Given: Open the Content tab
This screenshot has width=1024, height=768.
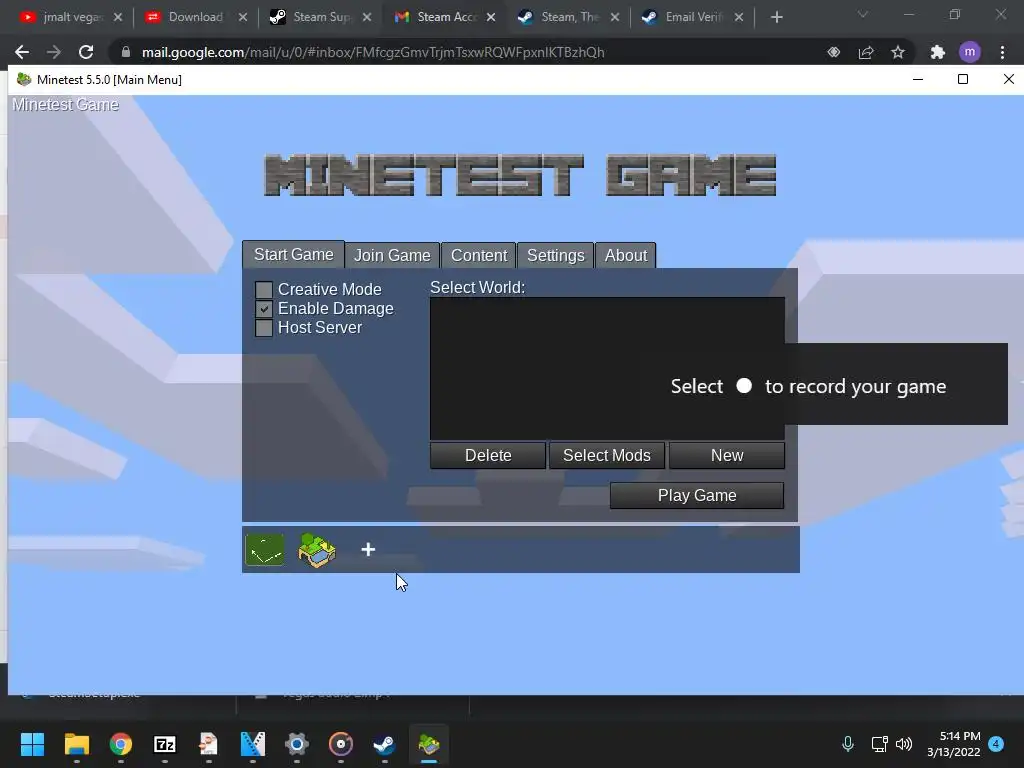Looking at the screenshot, I should [x=479, y=255].
